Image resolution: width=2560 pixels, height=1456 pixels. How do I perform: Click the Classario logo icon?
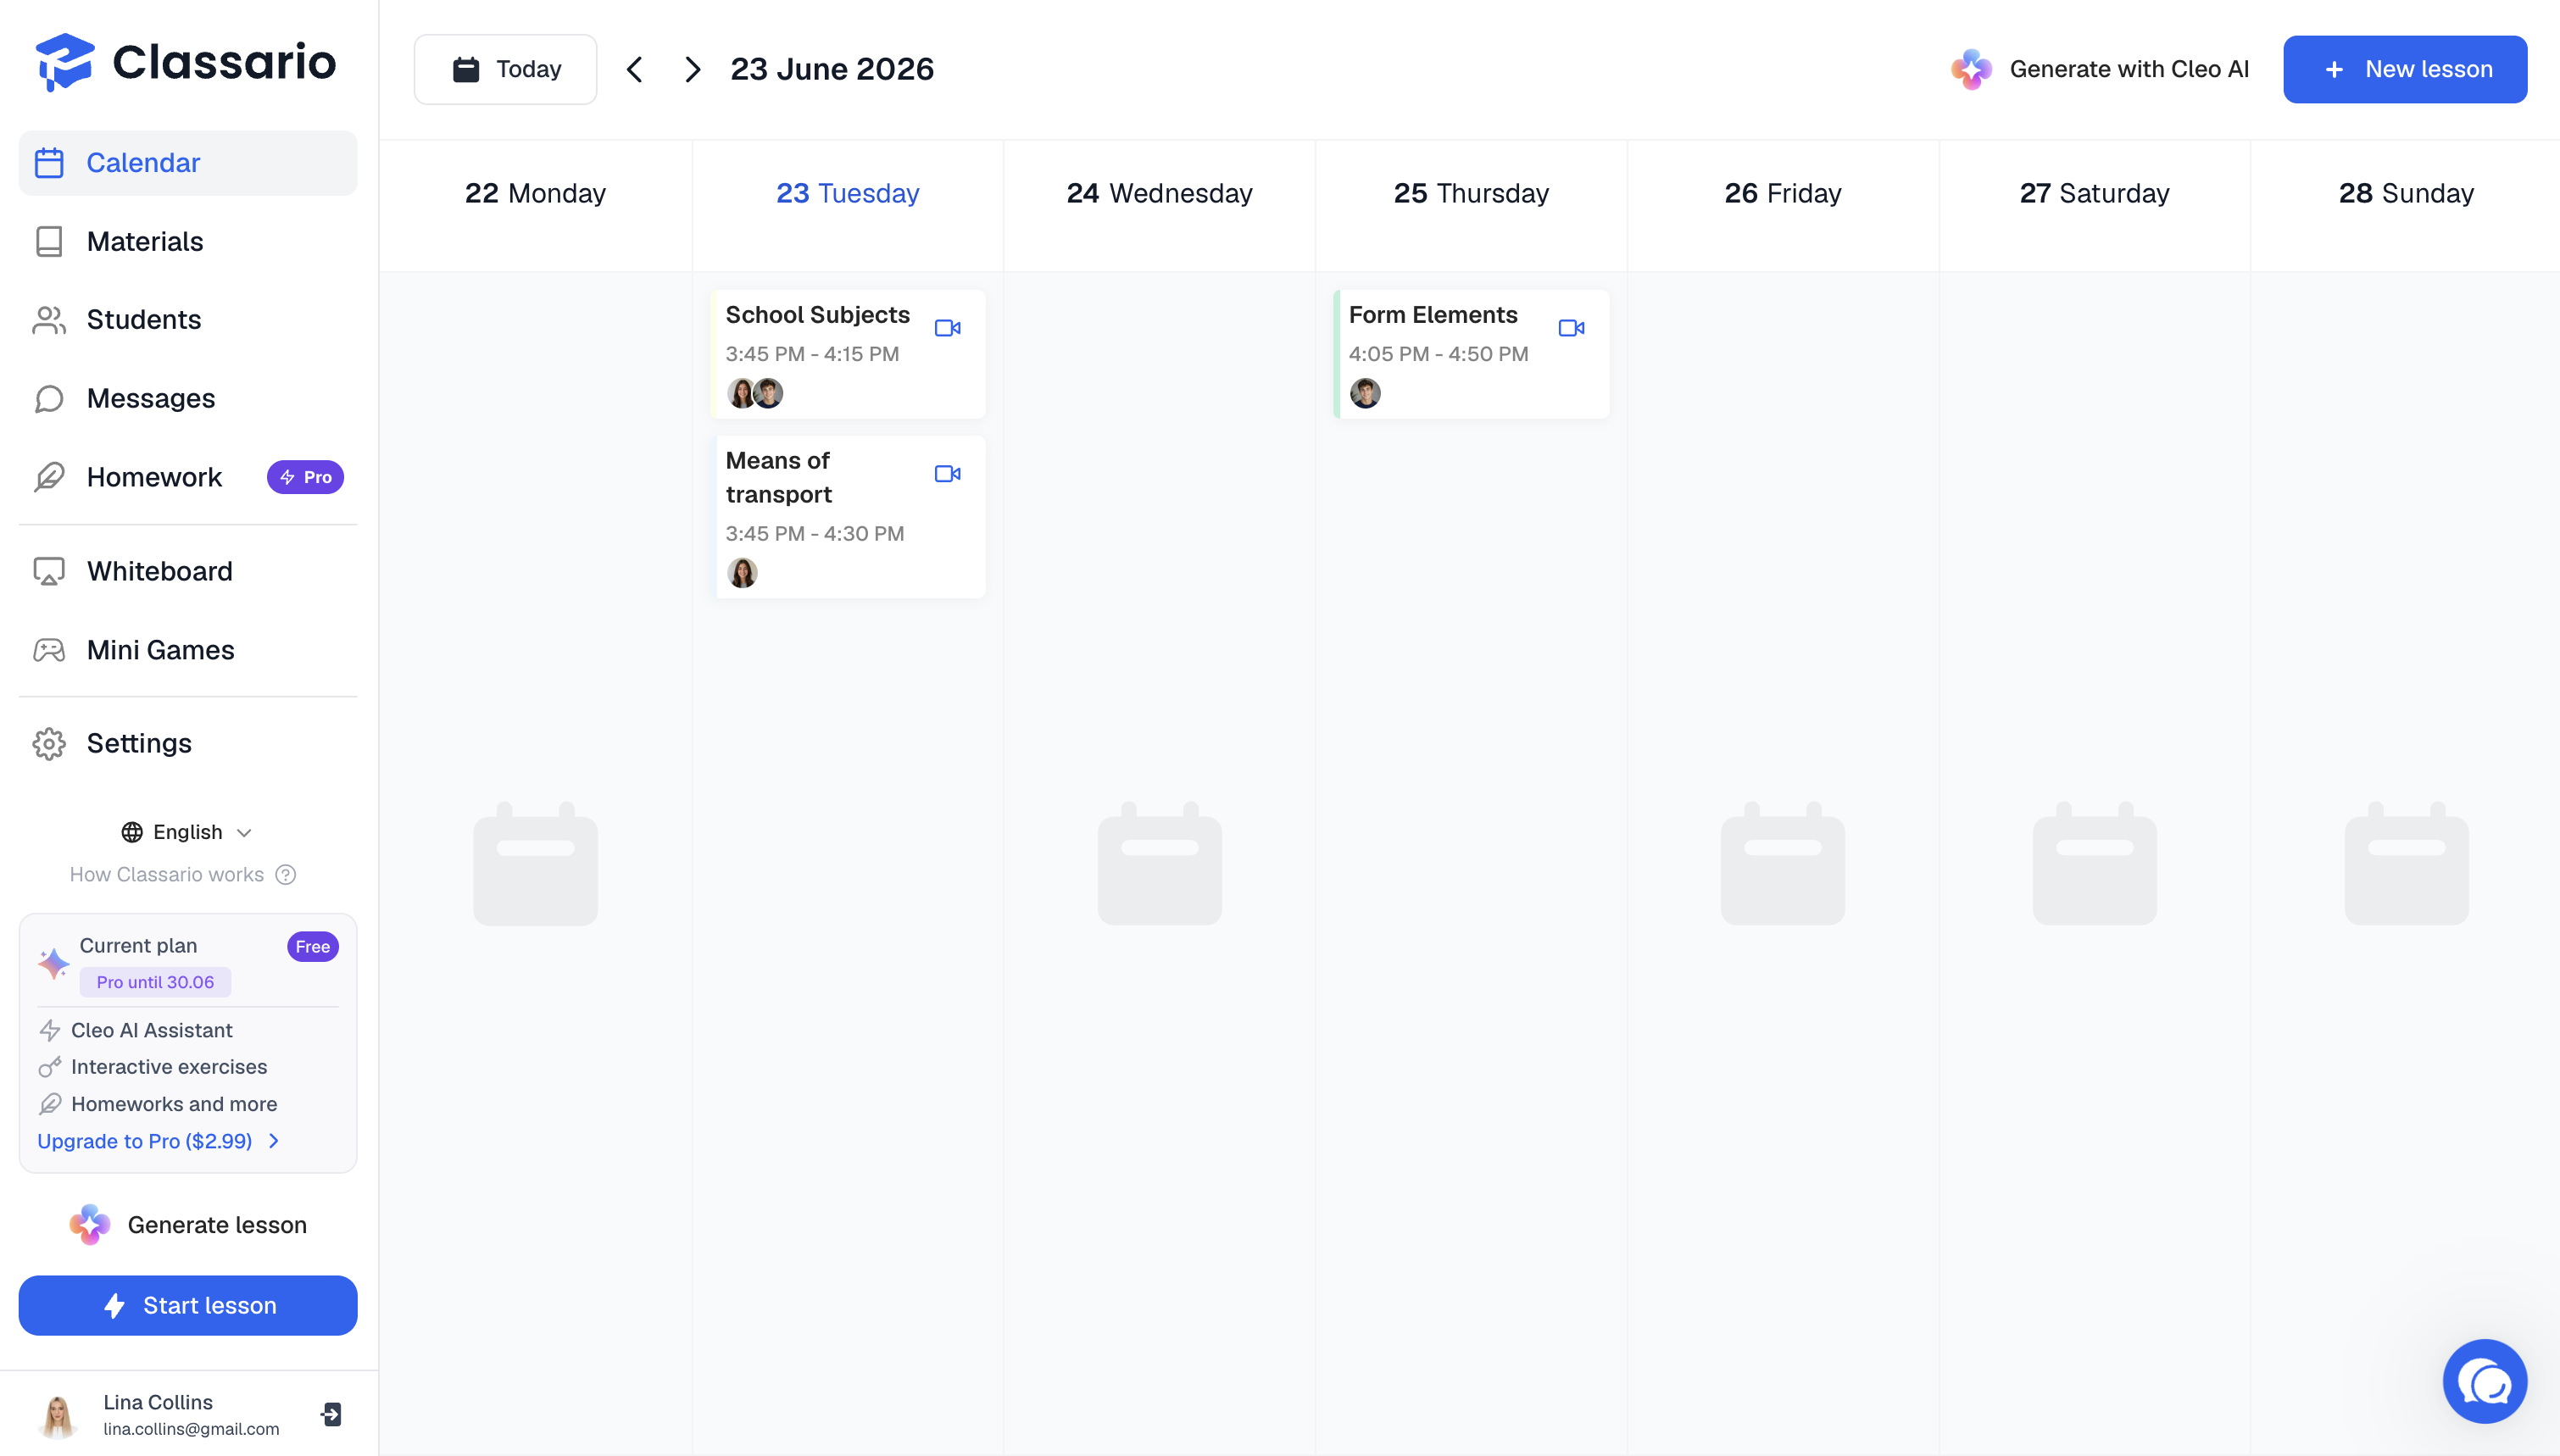pyautogui.click(x=65, y=62)
